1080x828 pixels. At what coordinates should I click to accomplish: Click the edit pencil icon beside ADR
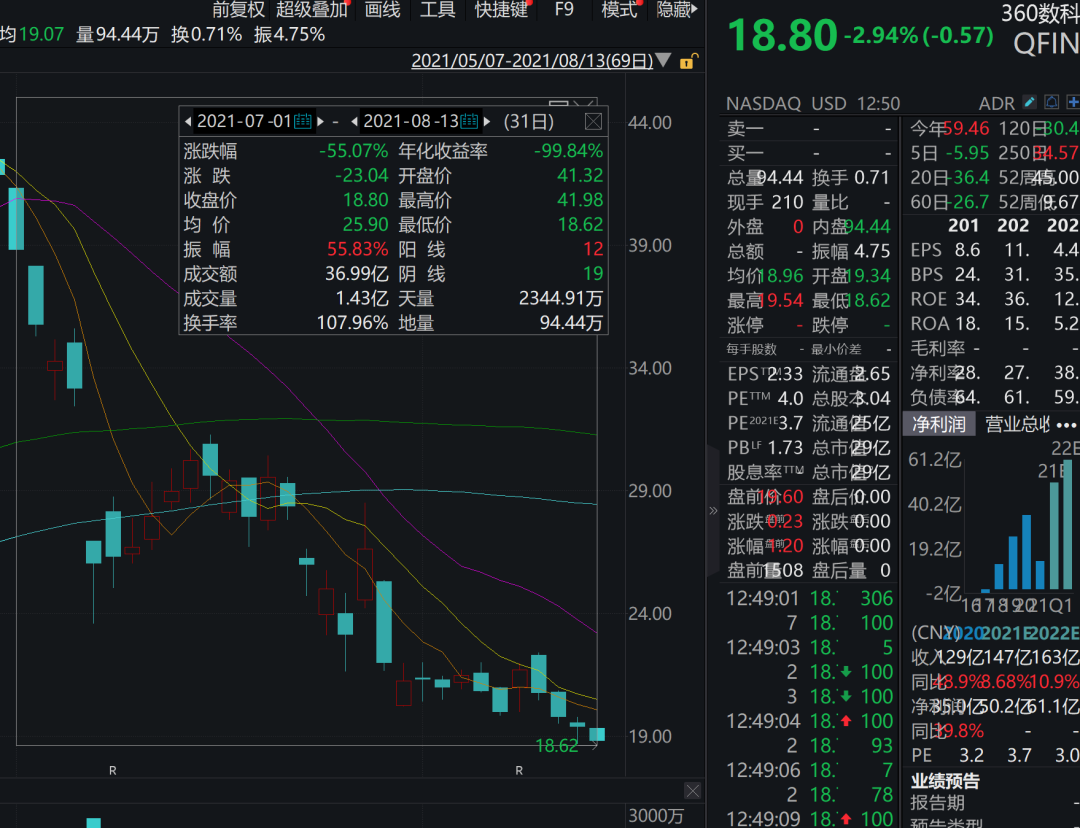coord(1030,103)
